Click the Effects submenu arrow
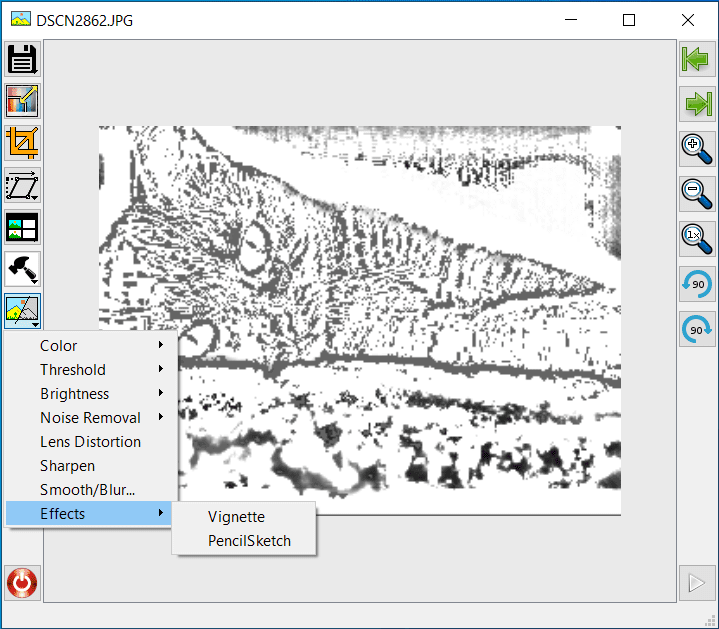719x629 pixels. 160,513
